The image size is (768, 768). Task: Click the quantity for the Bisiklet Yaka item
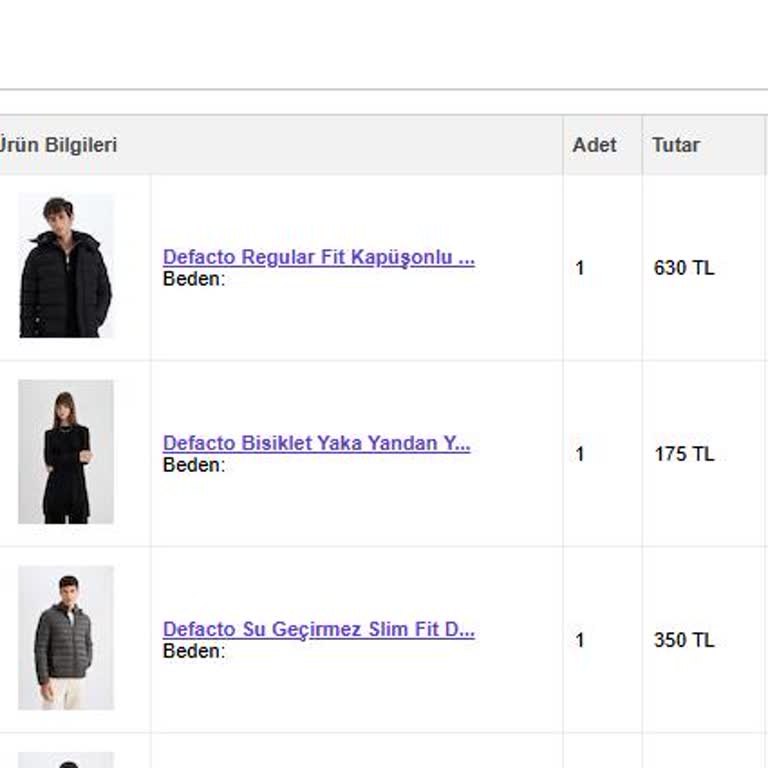(580, 454)
